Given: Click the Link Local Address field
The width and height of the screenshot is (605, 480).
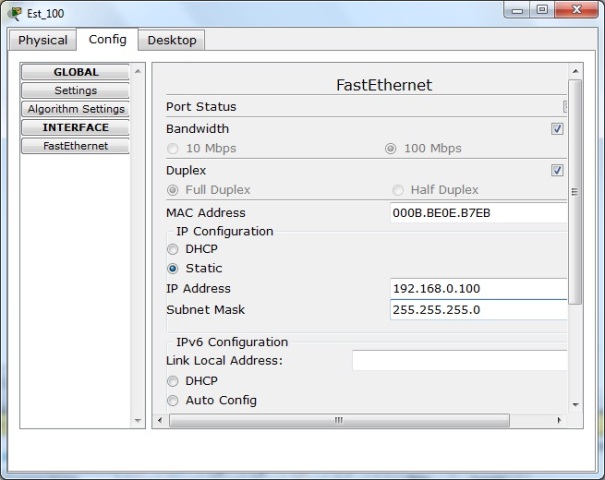Looking at the screenshot, I should click(x=459, y=360).
